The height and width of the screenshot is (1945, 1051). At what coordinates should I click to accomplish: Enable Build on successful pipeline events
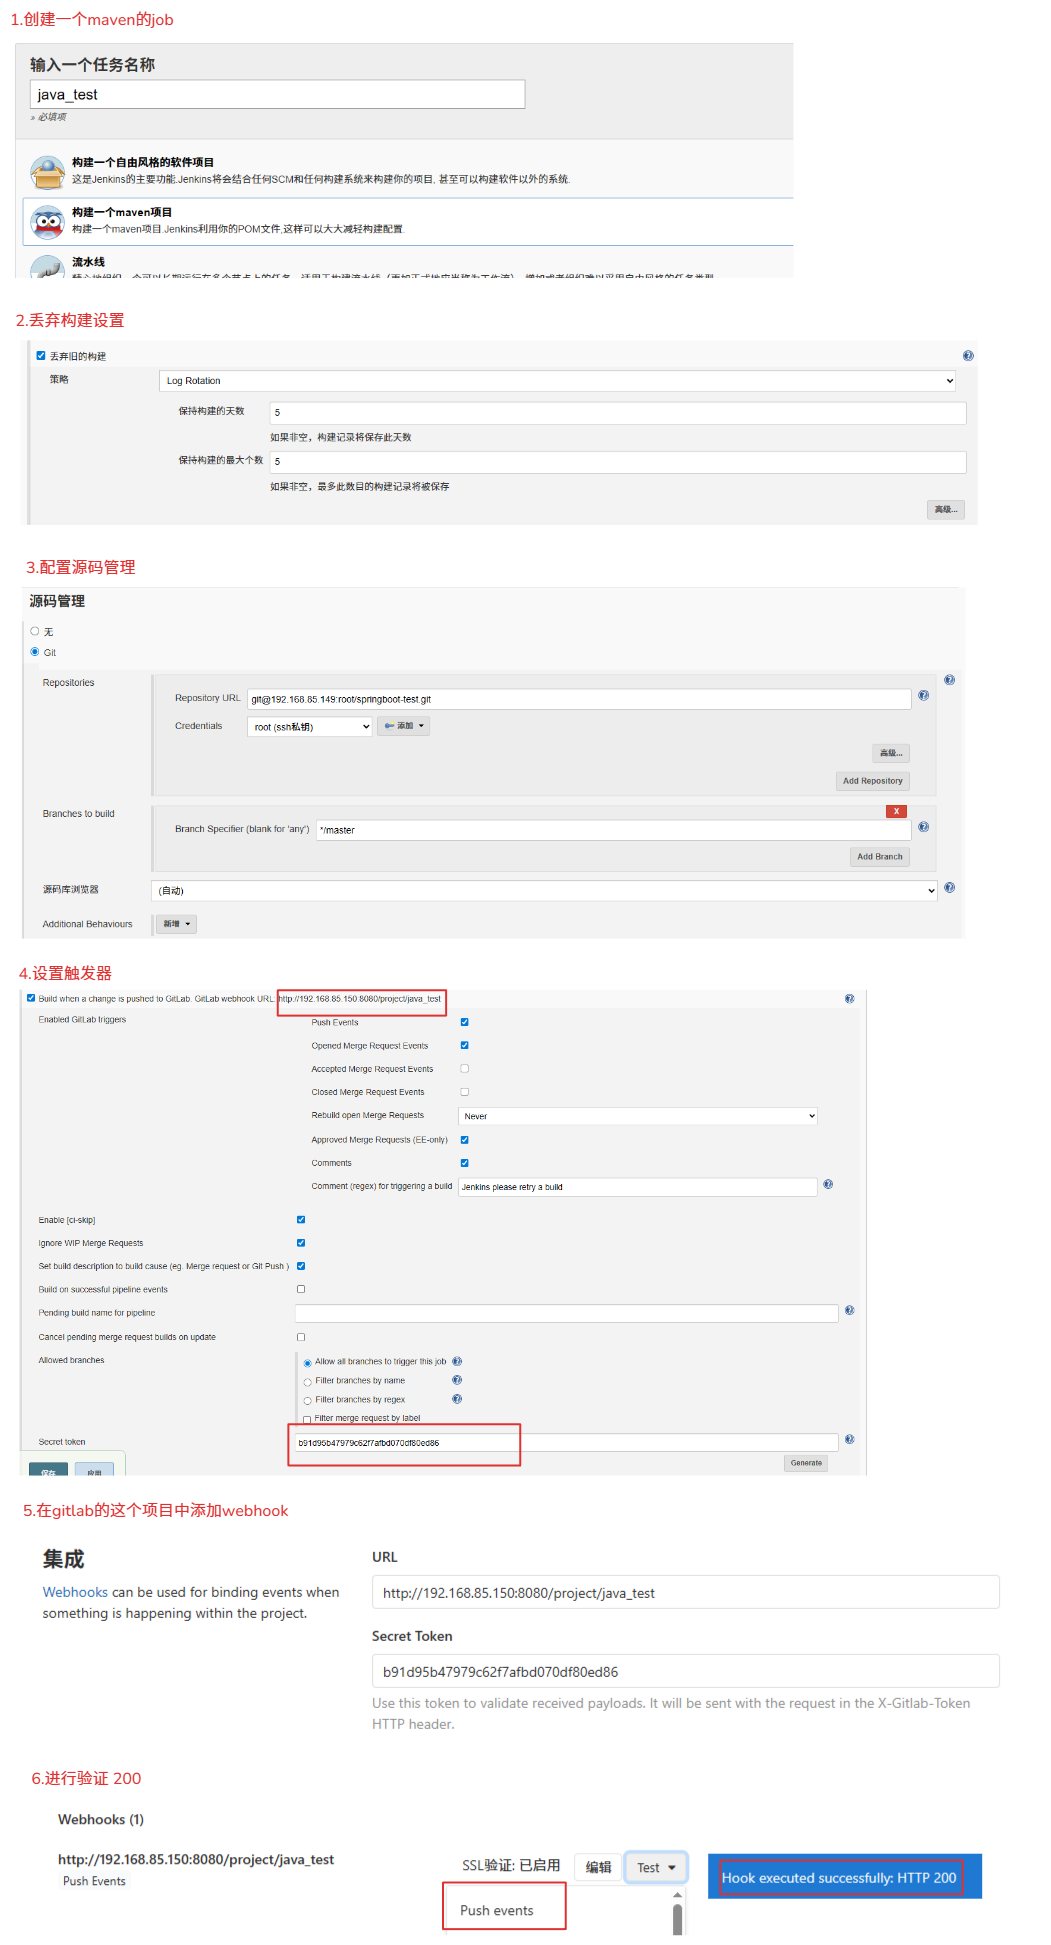click(301, 1289)
